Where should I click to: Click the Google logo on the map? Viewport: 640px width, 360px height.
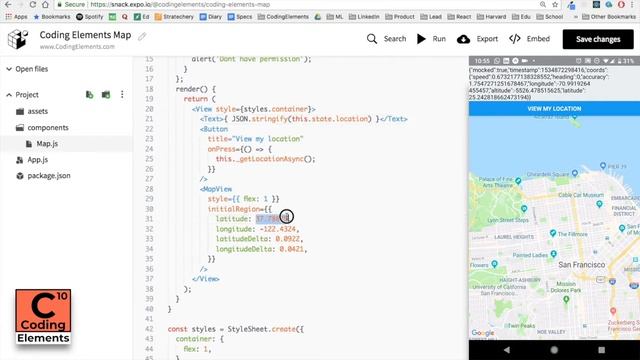click(x=483, y=333)
